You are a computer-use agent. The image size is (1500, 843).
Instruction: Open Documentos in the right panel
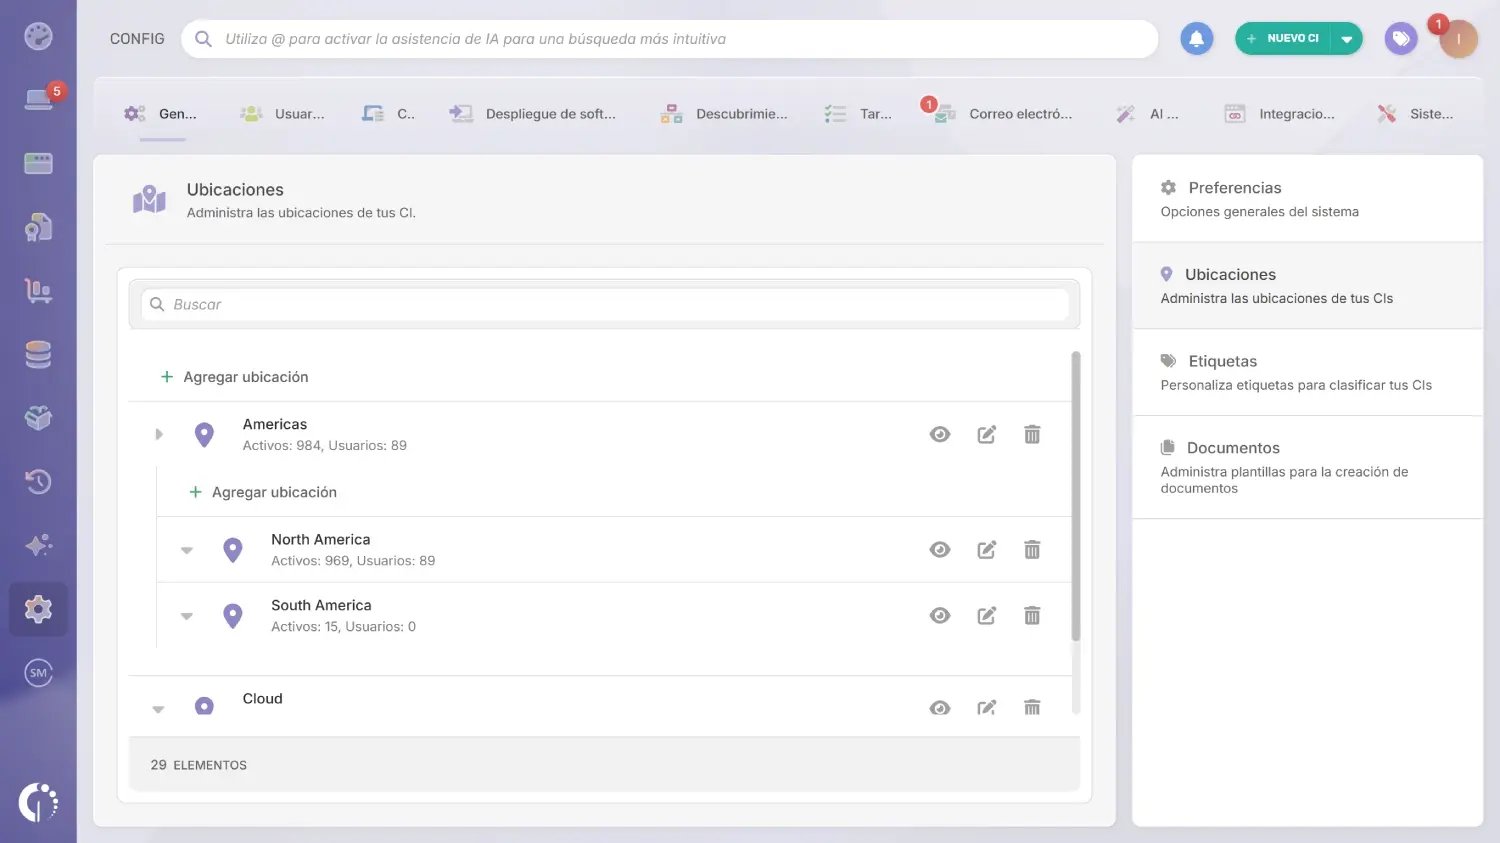[x=1307, y=467]
